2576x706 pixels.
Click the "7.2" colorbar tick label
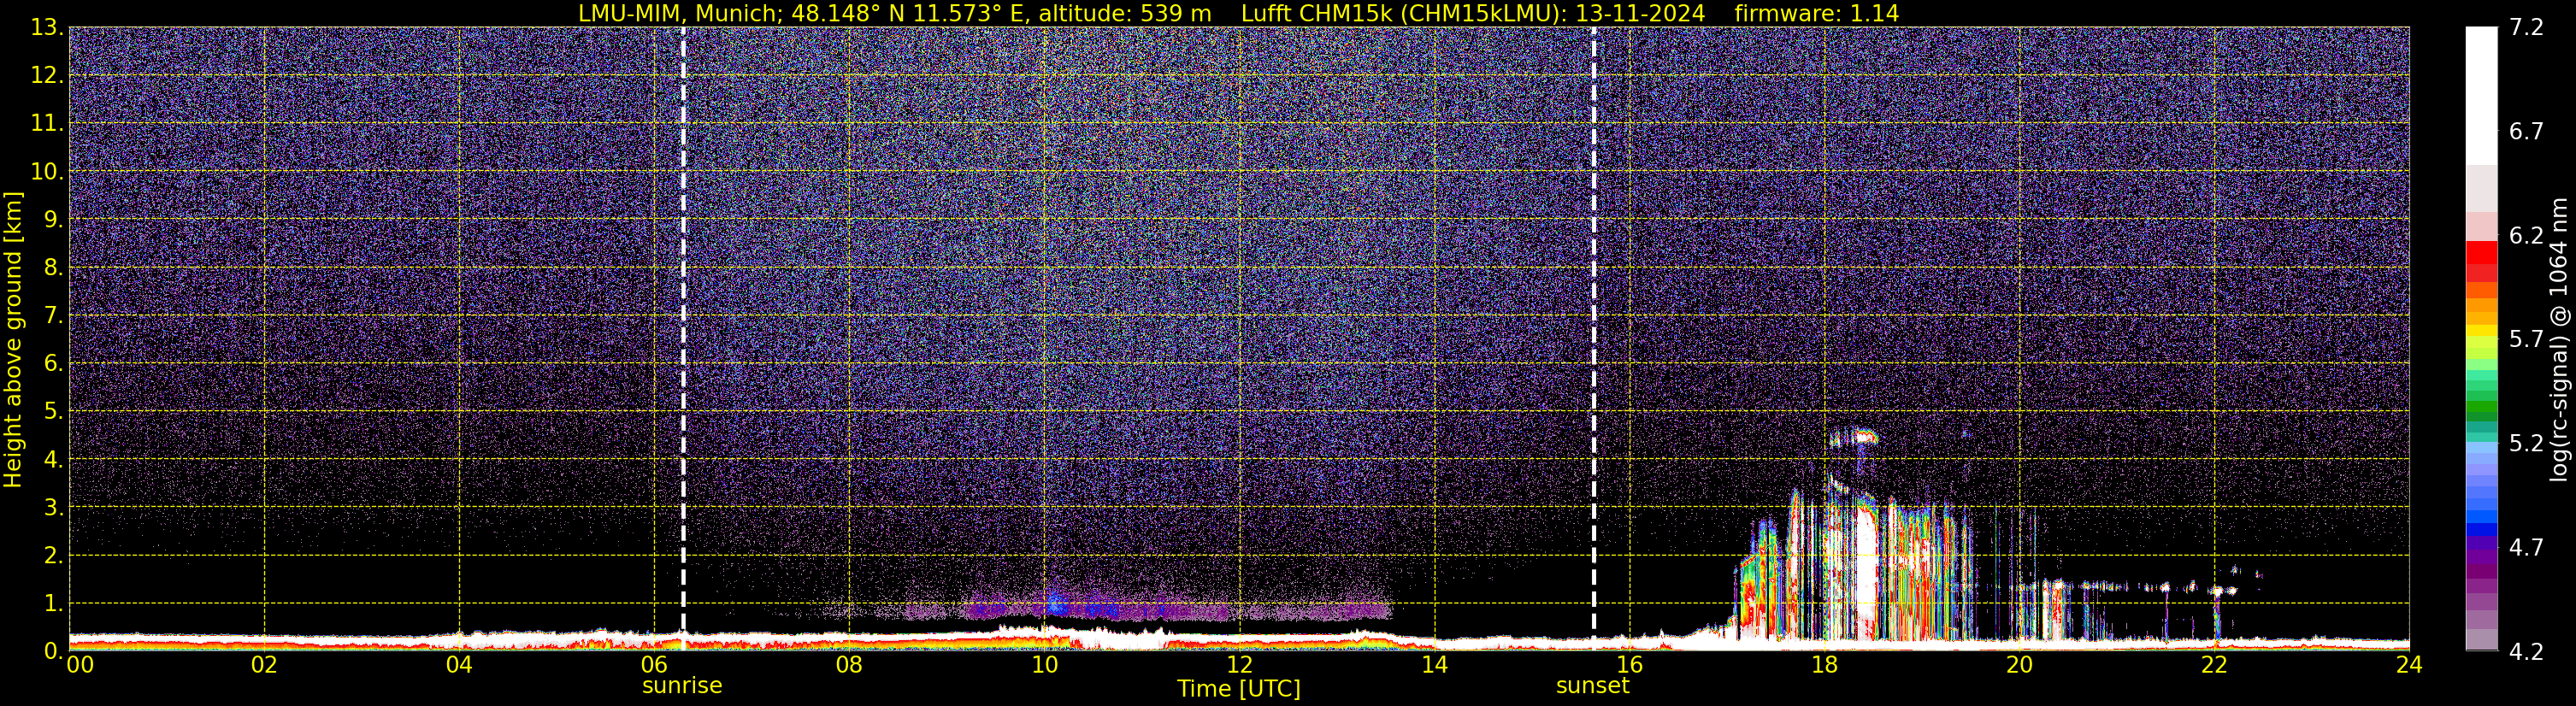coord(2526,28)
